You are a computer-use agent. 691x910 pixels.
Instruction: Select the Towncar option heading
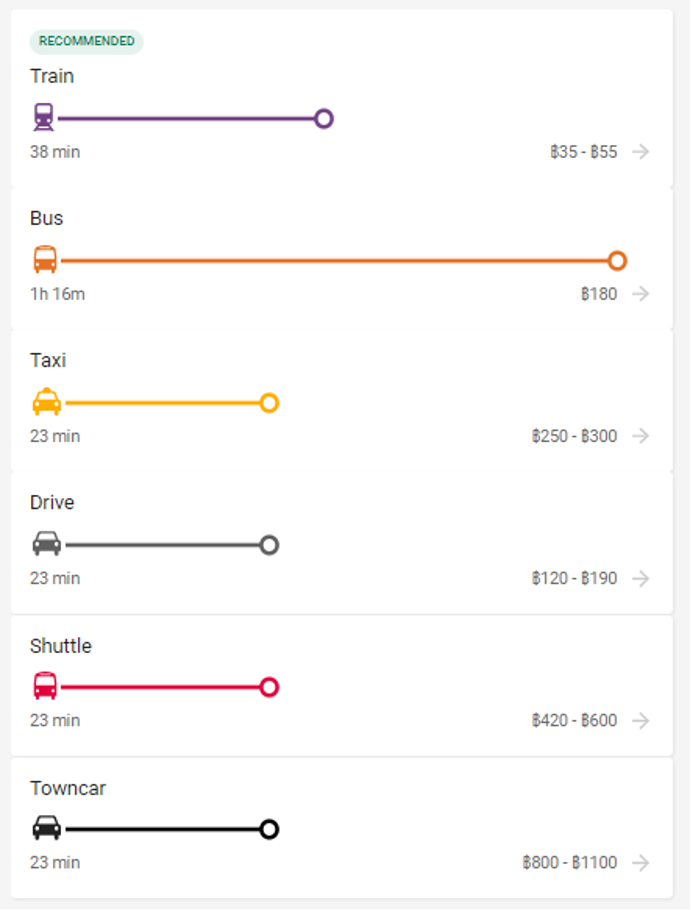pyautogui.click(x=68, y=788)
